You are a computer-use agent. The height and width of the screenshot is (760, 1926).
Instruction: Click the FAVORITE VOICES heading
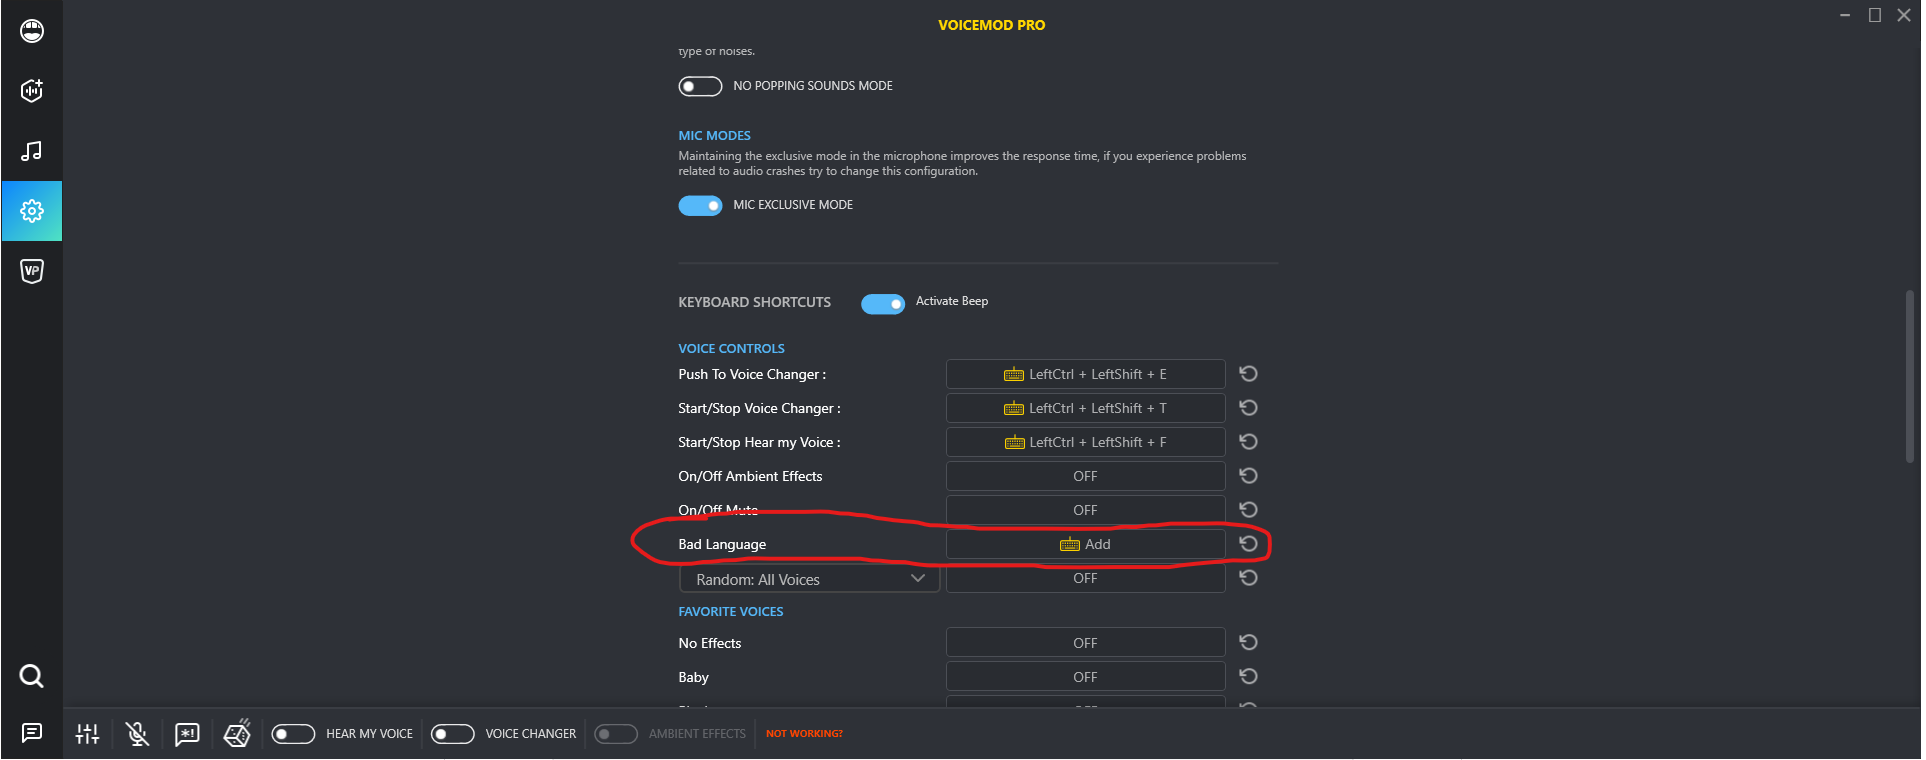click(x=731, y=612)
